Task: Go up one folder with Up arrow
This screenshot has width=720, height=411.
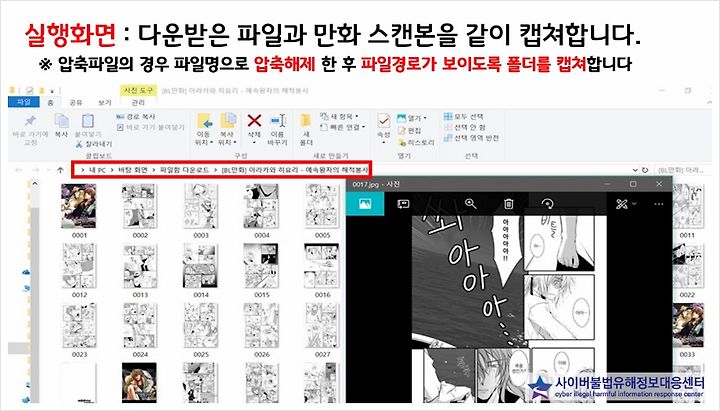Action: 60,170
